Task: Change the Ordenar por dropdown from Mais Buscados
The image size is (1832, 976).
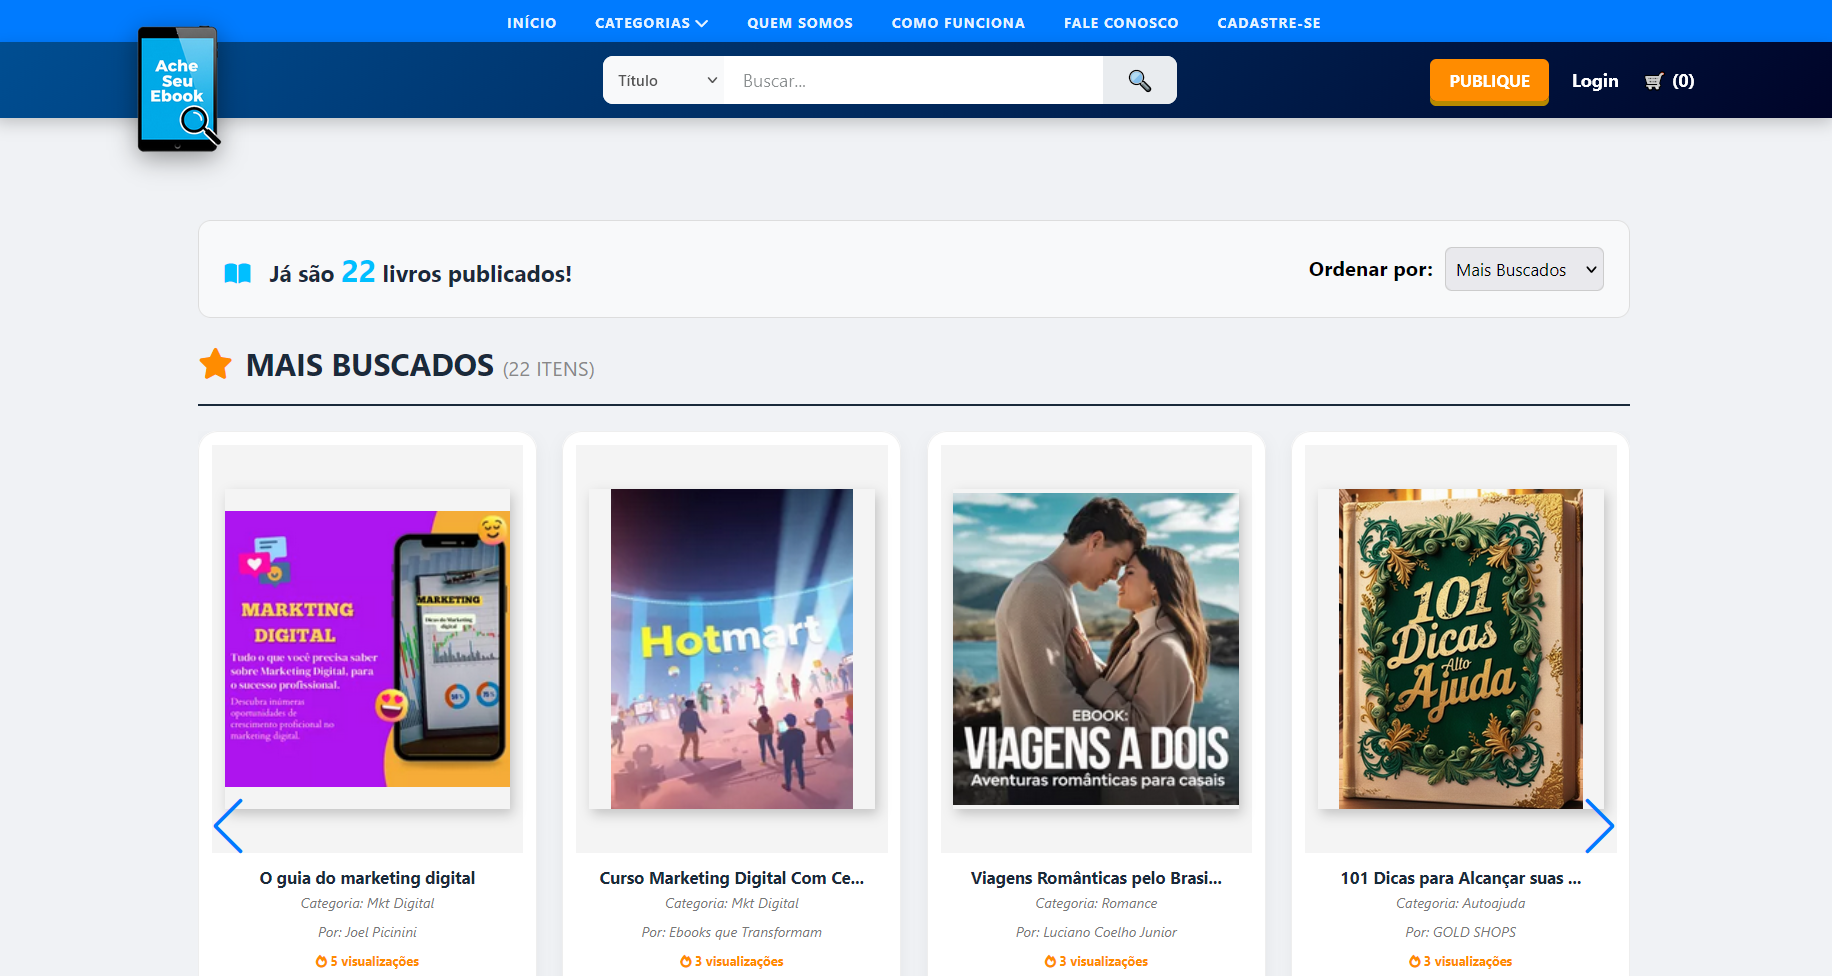Action: (x=1523, y=269)
